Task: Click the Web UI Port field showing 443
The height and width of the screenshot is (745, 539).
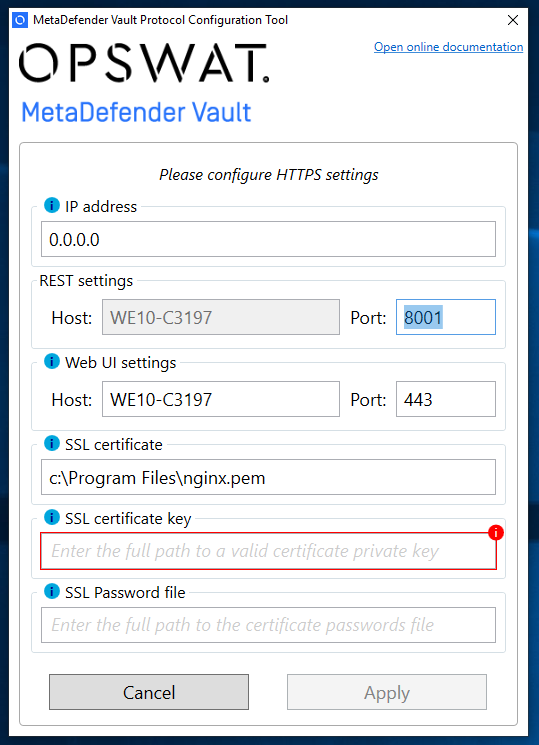Action: tap(446, 399)
